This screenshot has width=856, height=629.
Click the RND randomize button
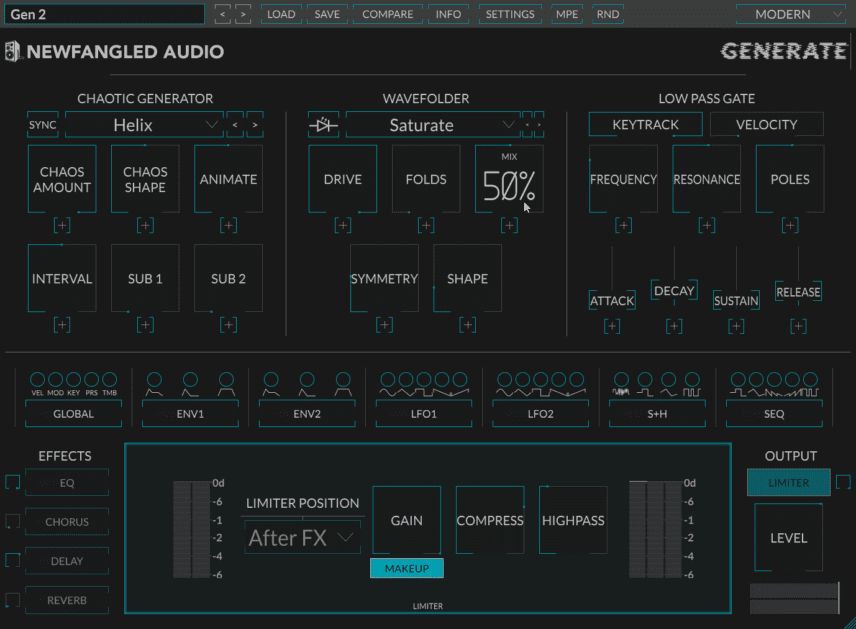608,14
